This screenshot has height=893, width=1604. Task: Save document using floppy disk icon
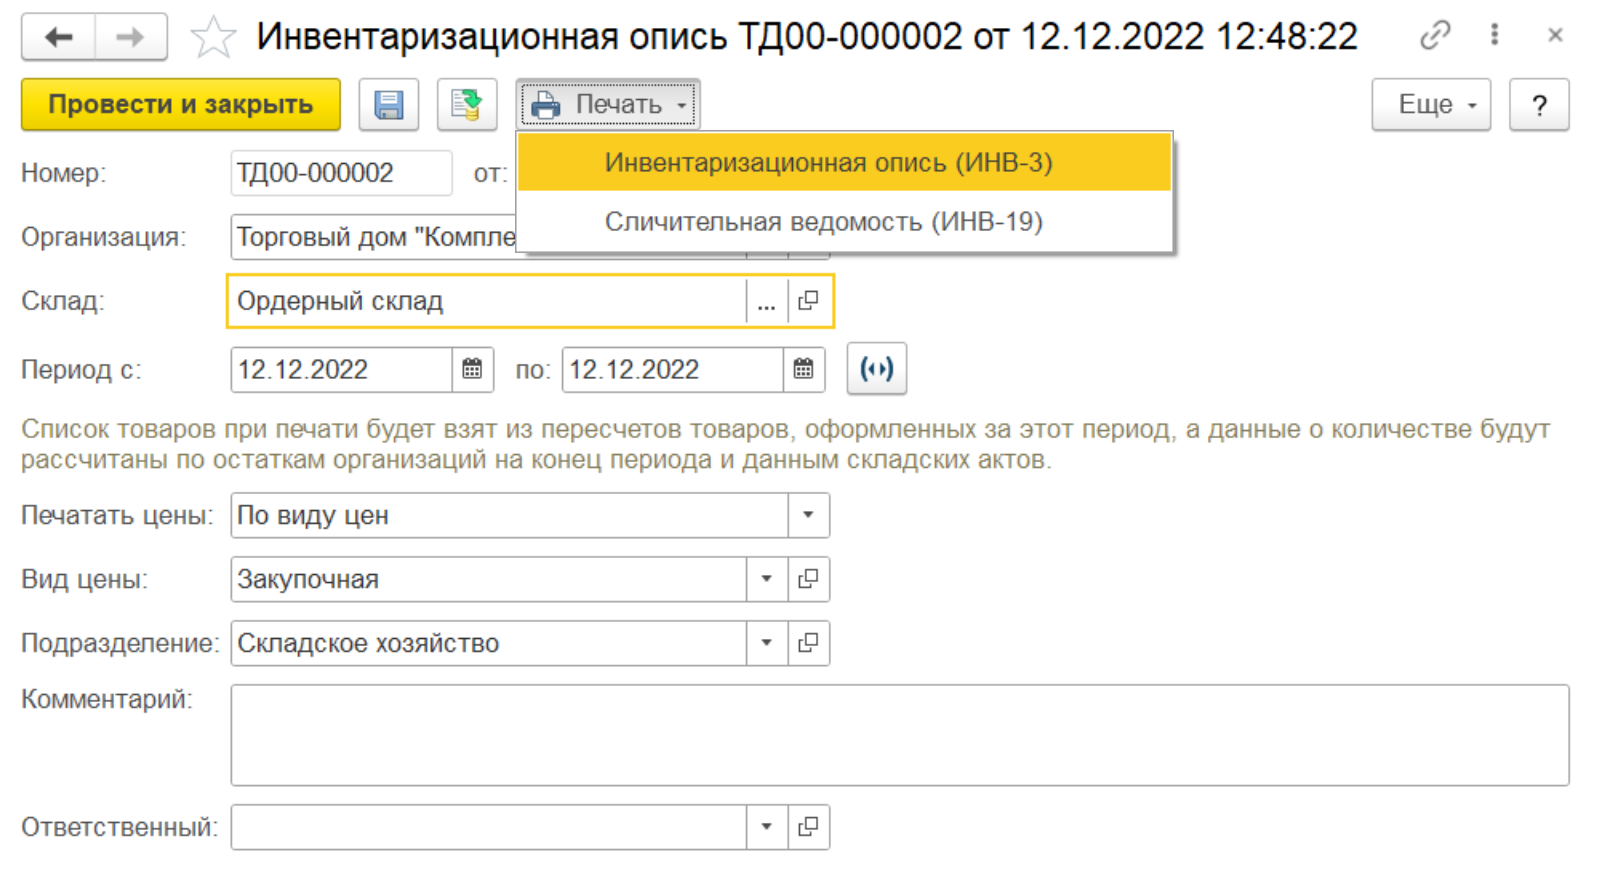pos(389,105)
